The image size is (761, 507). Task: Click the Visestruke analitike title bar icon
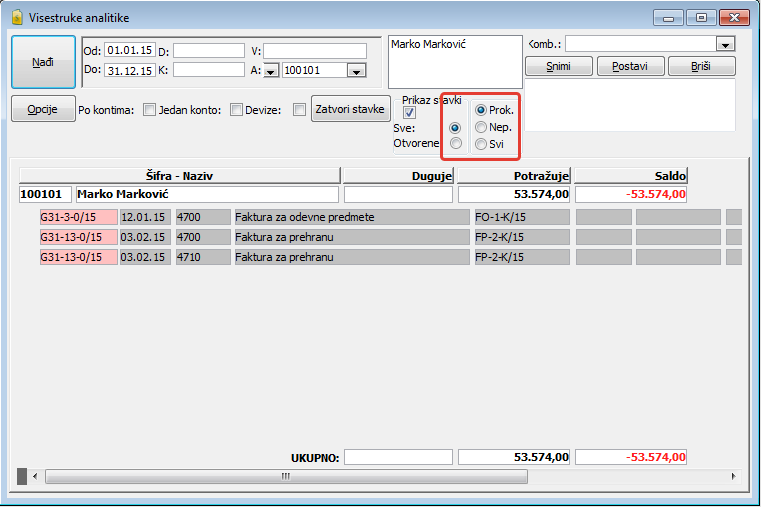click(16, 17)
